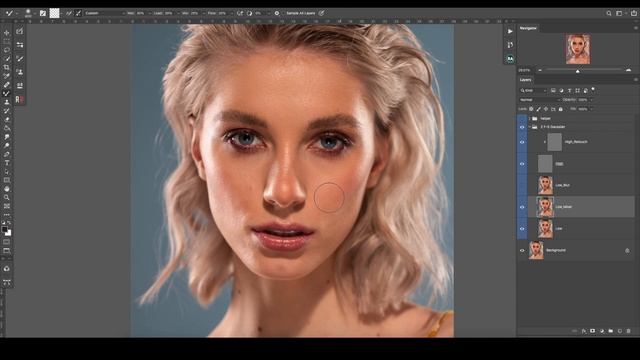Toggle lock transparent pixels icon
The height and width of the screenshot is (360, 640).
click(x=531, y=109)
